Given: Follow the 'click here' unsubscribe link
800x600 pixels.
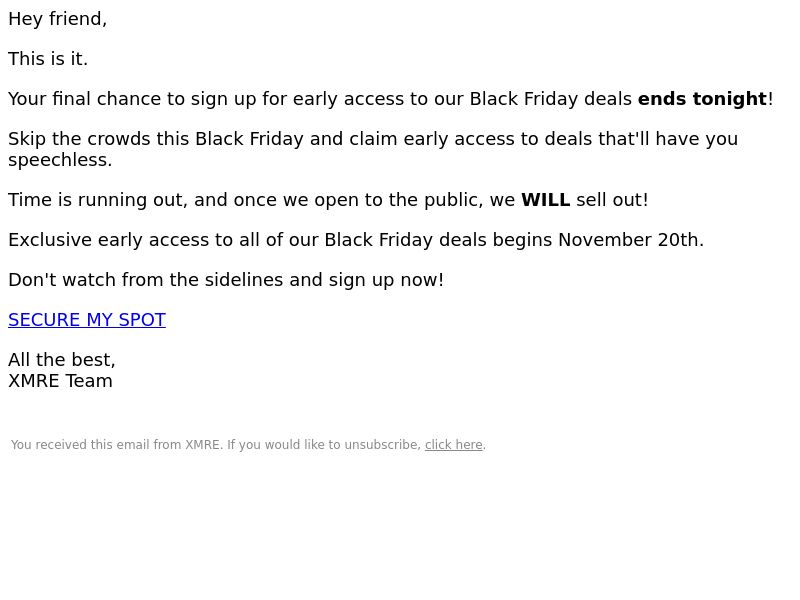Looking at the screenshot, I should pos(454,445).
